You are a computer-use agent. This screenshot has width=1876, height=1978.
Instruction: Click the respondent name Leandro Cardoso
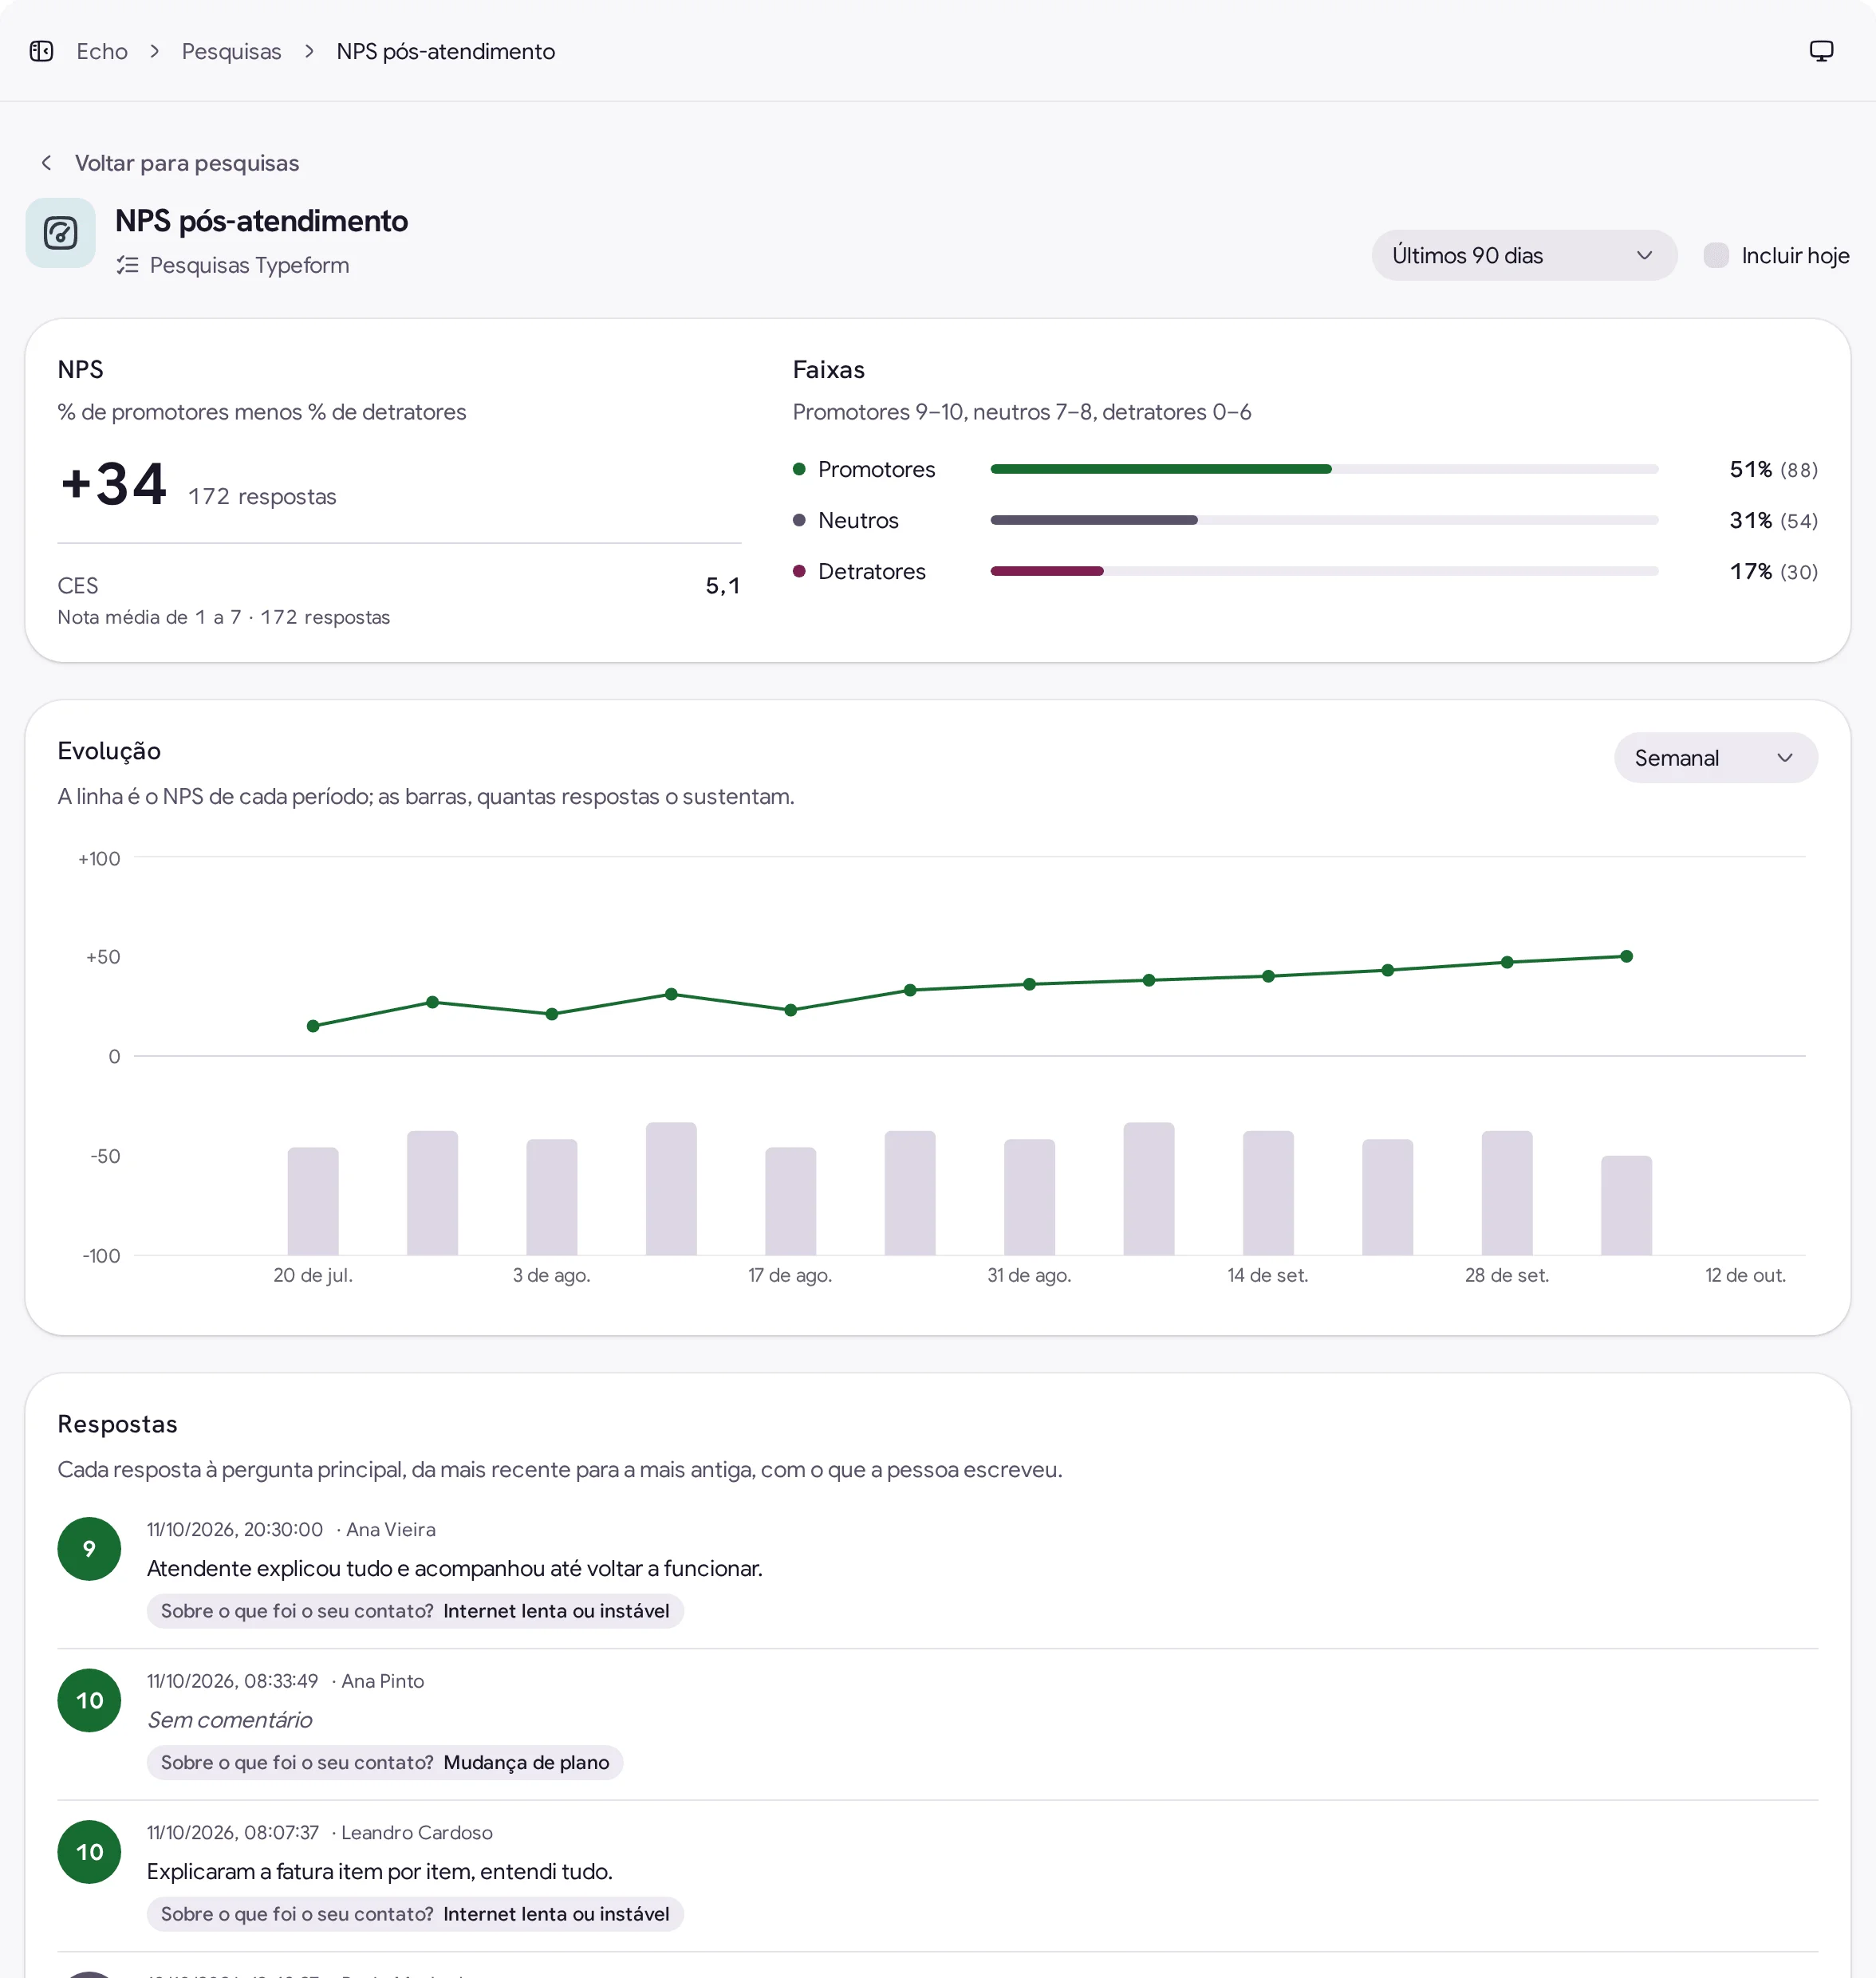[x=417, y=1833]
